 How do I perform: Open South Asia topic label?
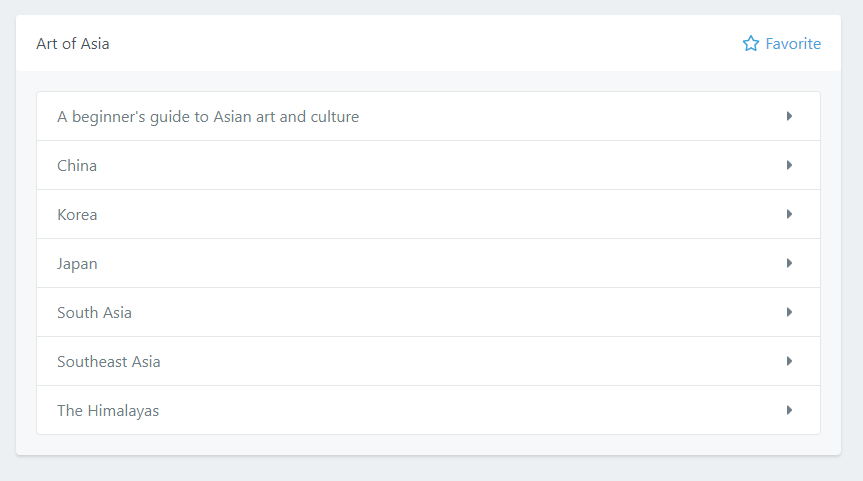point(94,313)
